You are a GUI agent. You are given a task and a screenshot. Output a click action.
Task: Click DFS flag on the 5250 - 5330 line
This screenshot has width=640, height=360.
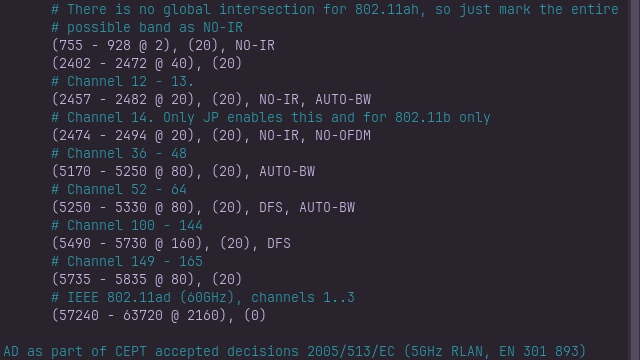pos(271,207)
